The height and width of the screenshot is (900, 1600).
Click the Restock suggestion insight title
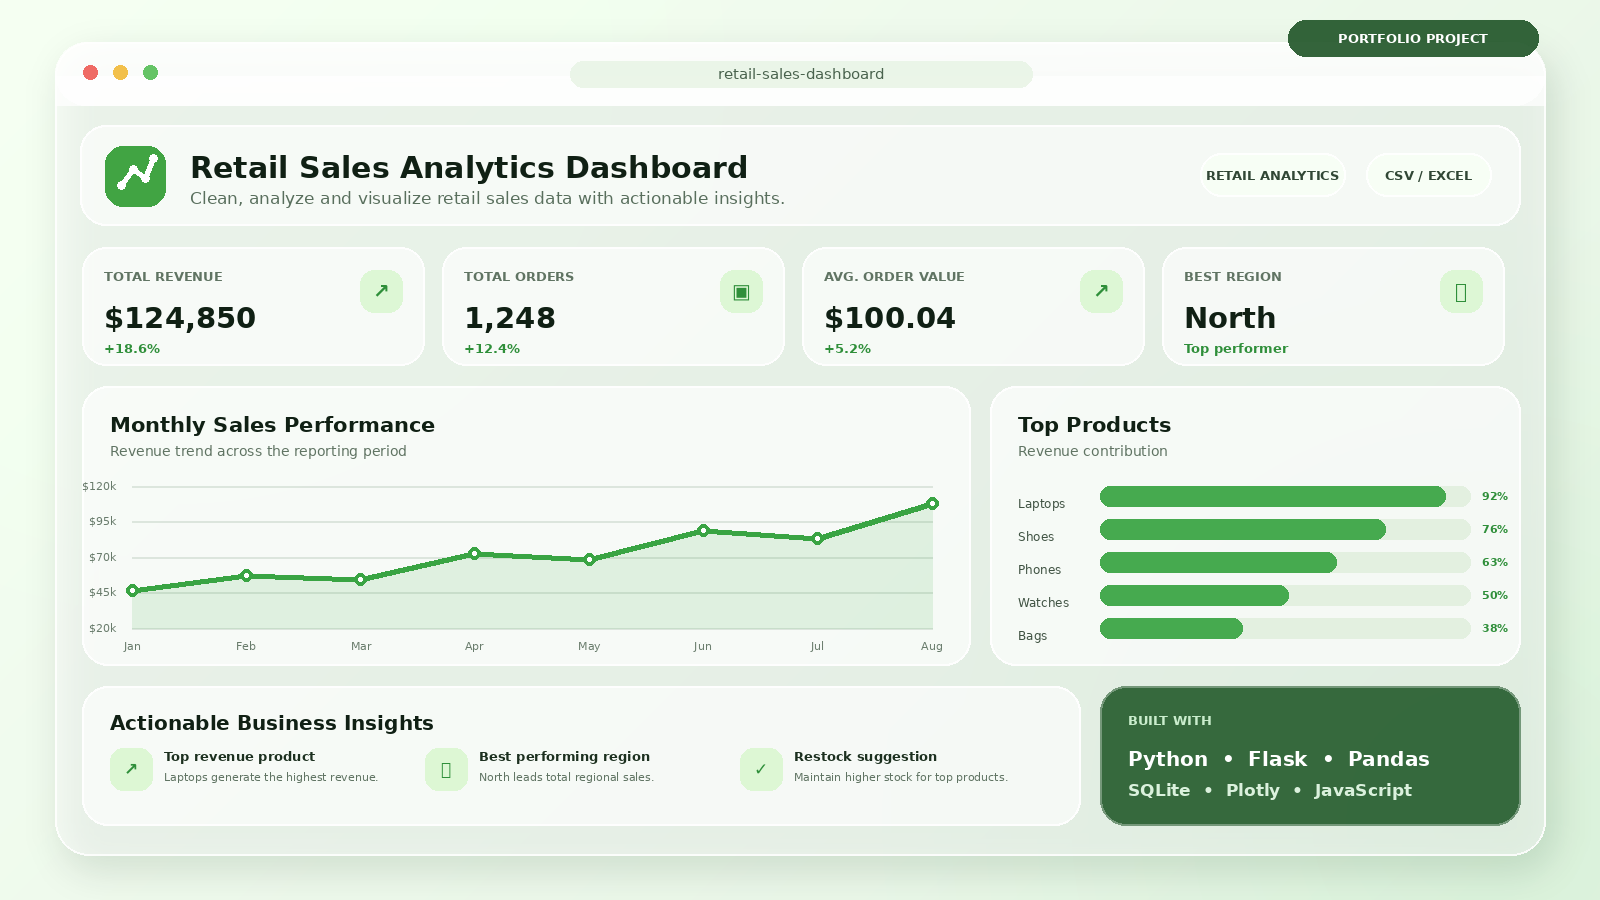tap(865, 757)
